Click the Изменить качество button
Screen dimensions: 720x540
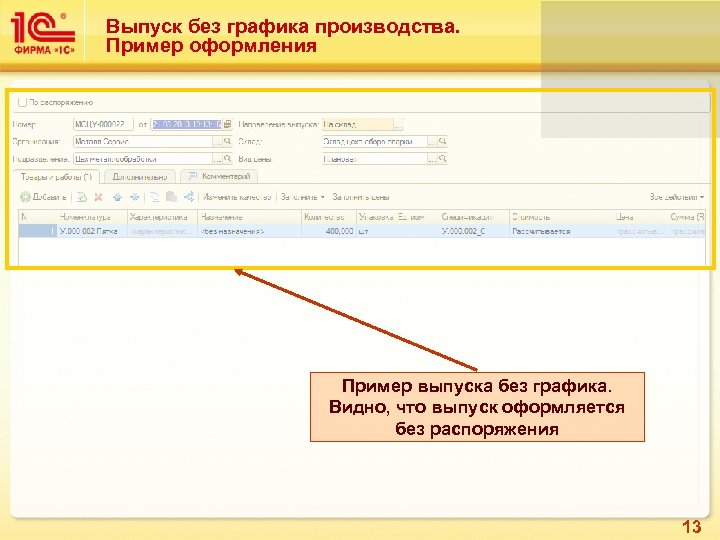pos(237,197)
